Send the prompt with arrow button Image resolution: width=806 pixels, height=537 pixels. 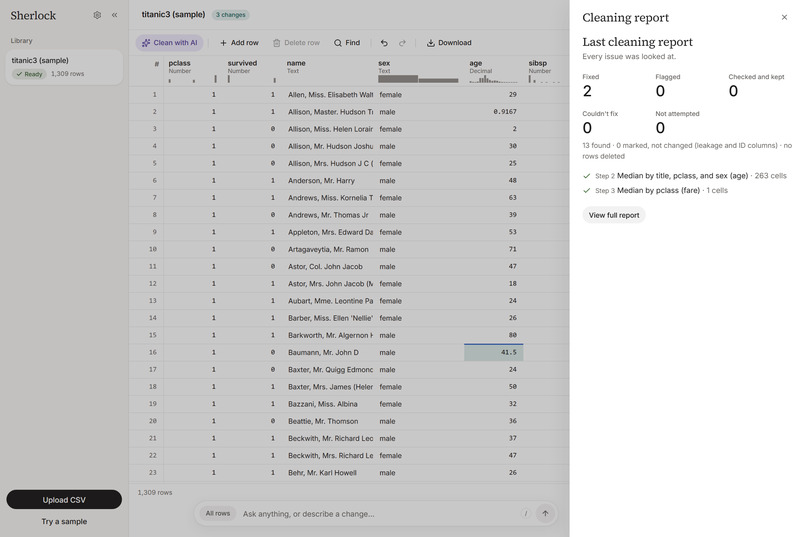point(545,513)
